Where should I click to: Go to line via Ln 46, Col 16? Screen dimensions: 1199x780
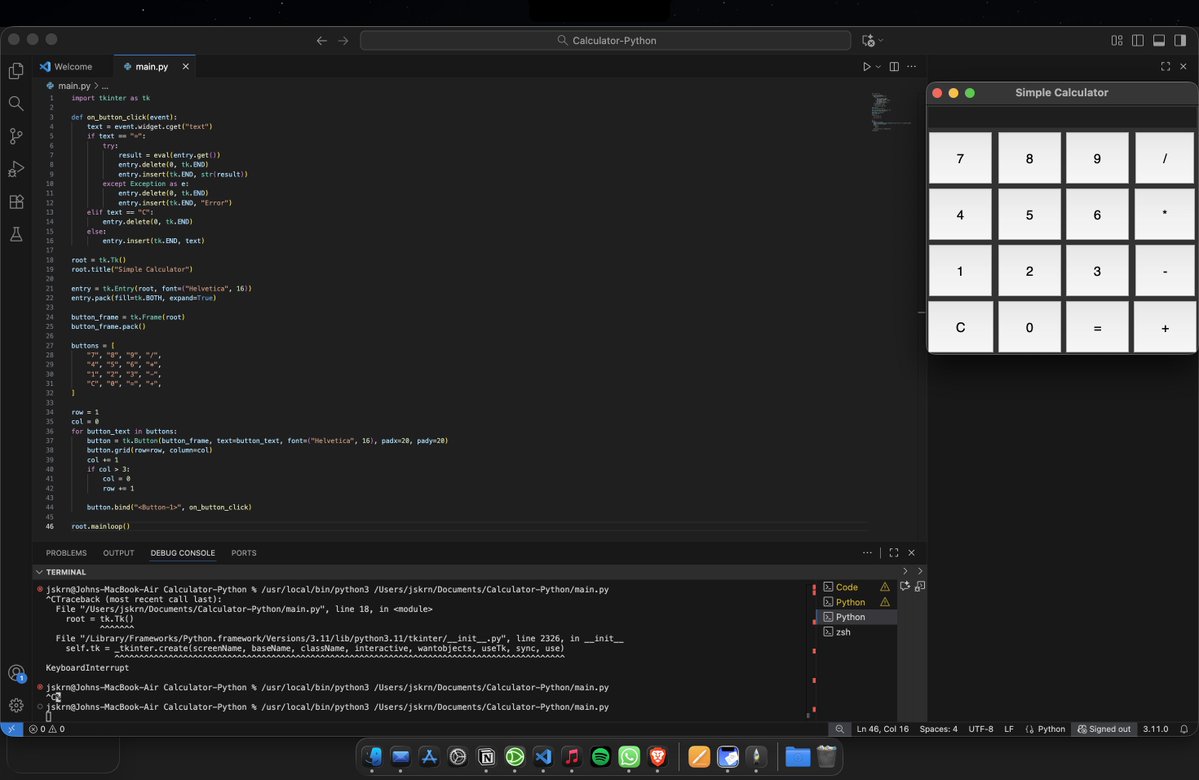point(882,729)
